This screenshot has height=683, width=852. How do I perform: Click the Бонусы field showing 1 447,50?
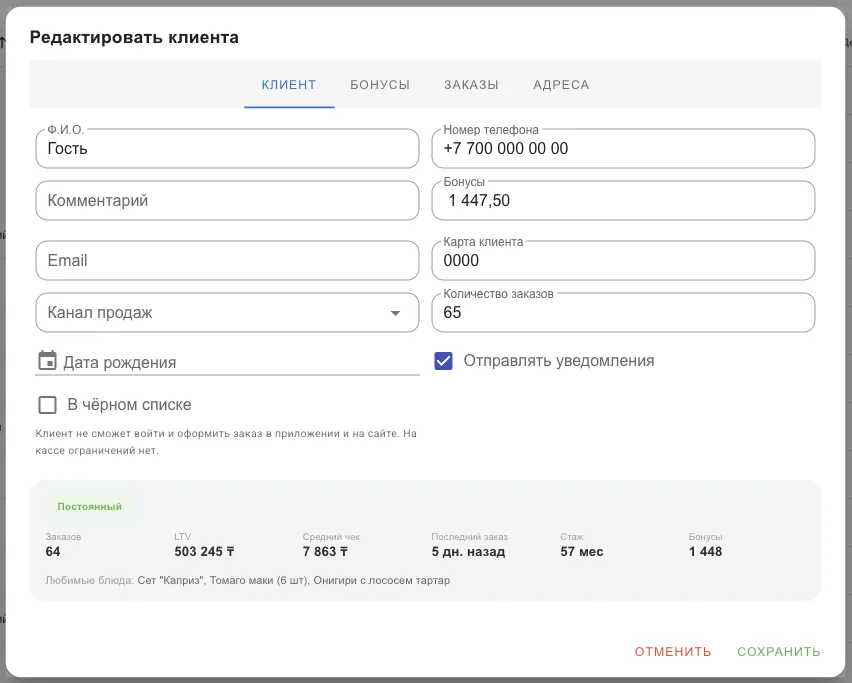(623, 200)
